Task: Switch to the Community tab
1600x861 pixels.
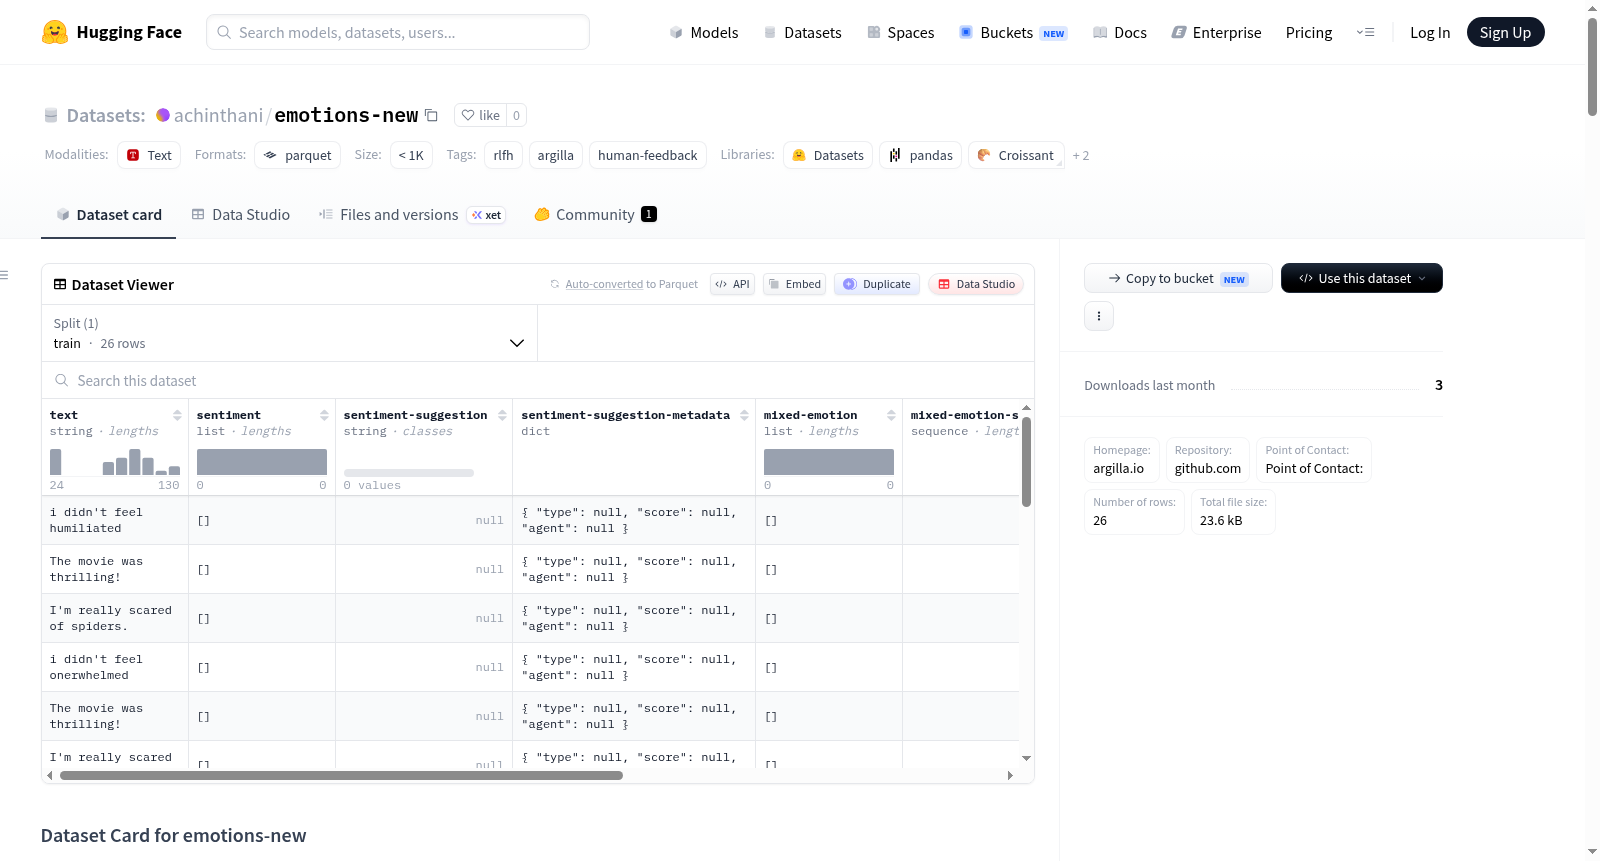Action: coord(595,214)
